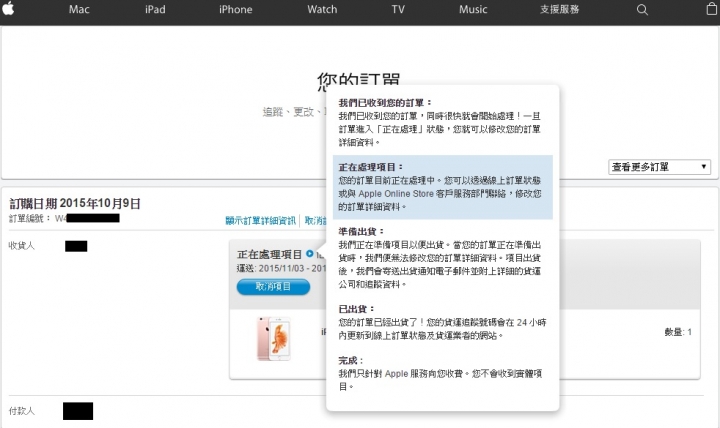Open the shopping bag icon

[712, 9]
